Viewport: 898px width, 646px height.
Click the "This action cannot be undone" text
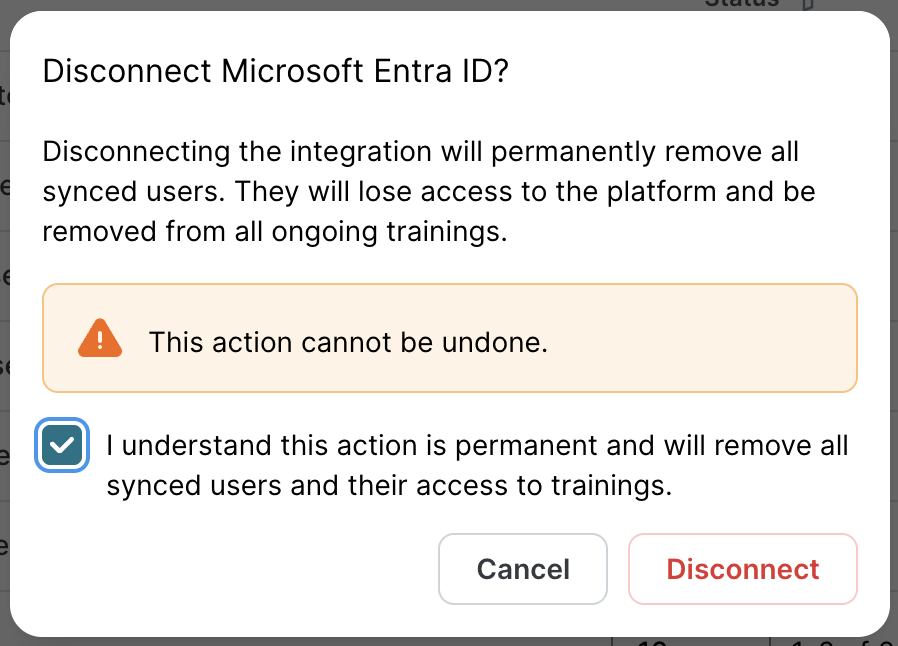348,343
